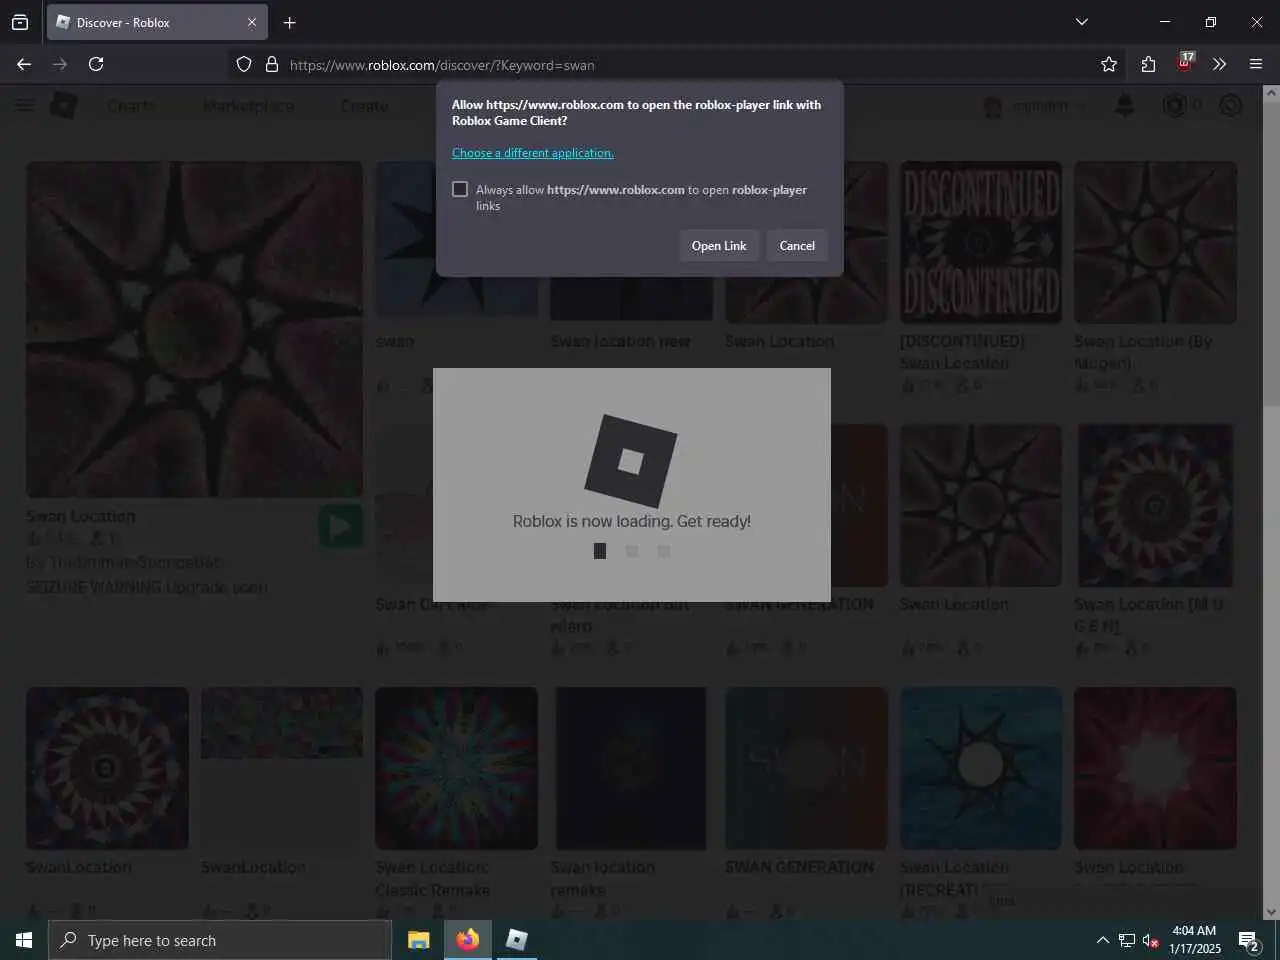Click the 'Swan location remake' title
1280x960 pixels.
[602, 878]
